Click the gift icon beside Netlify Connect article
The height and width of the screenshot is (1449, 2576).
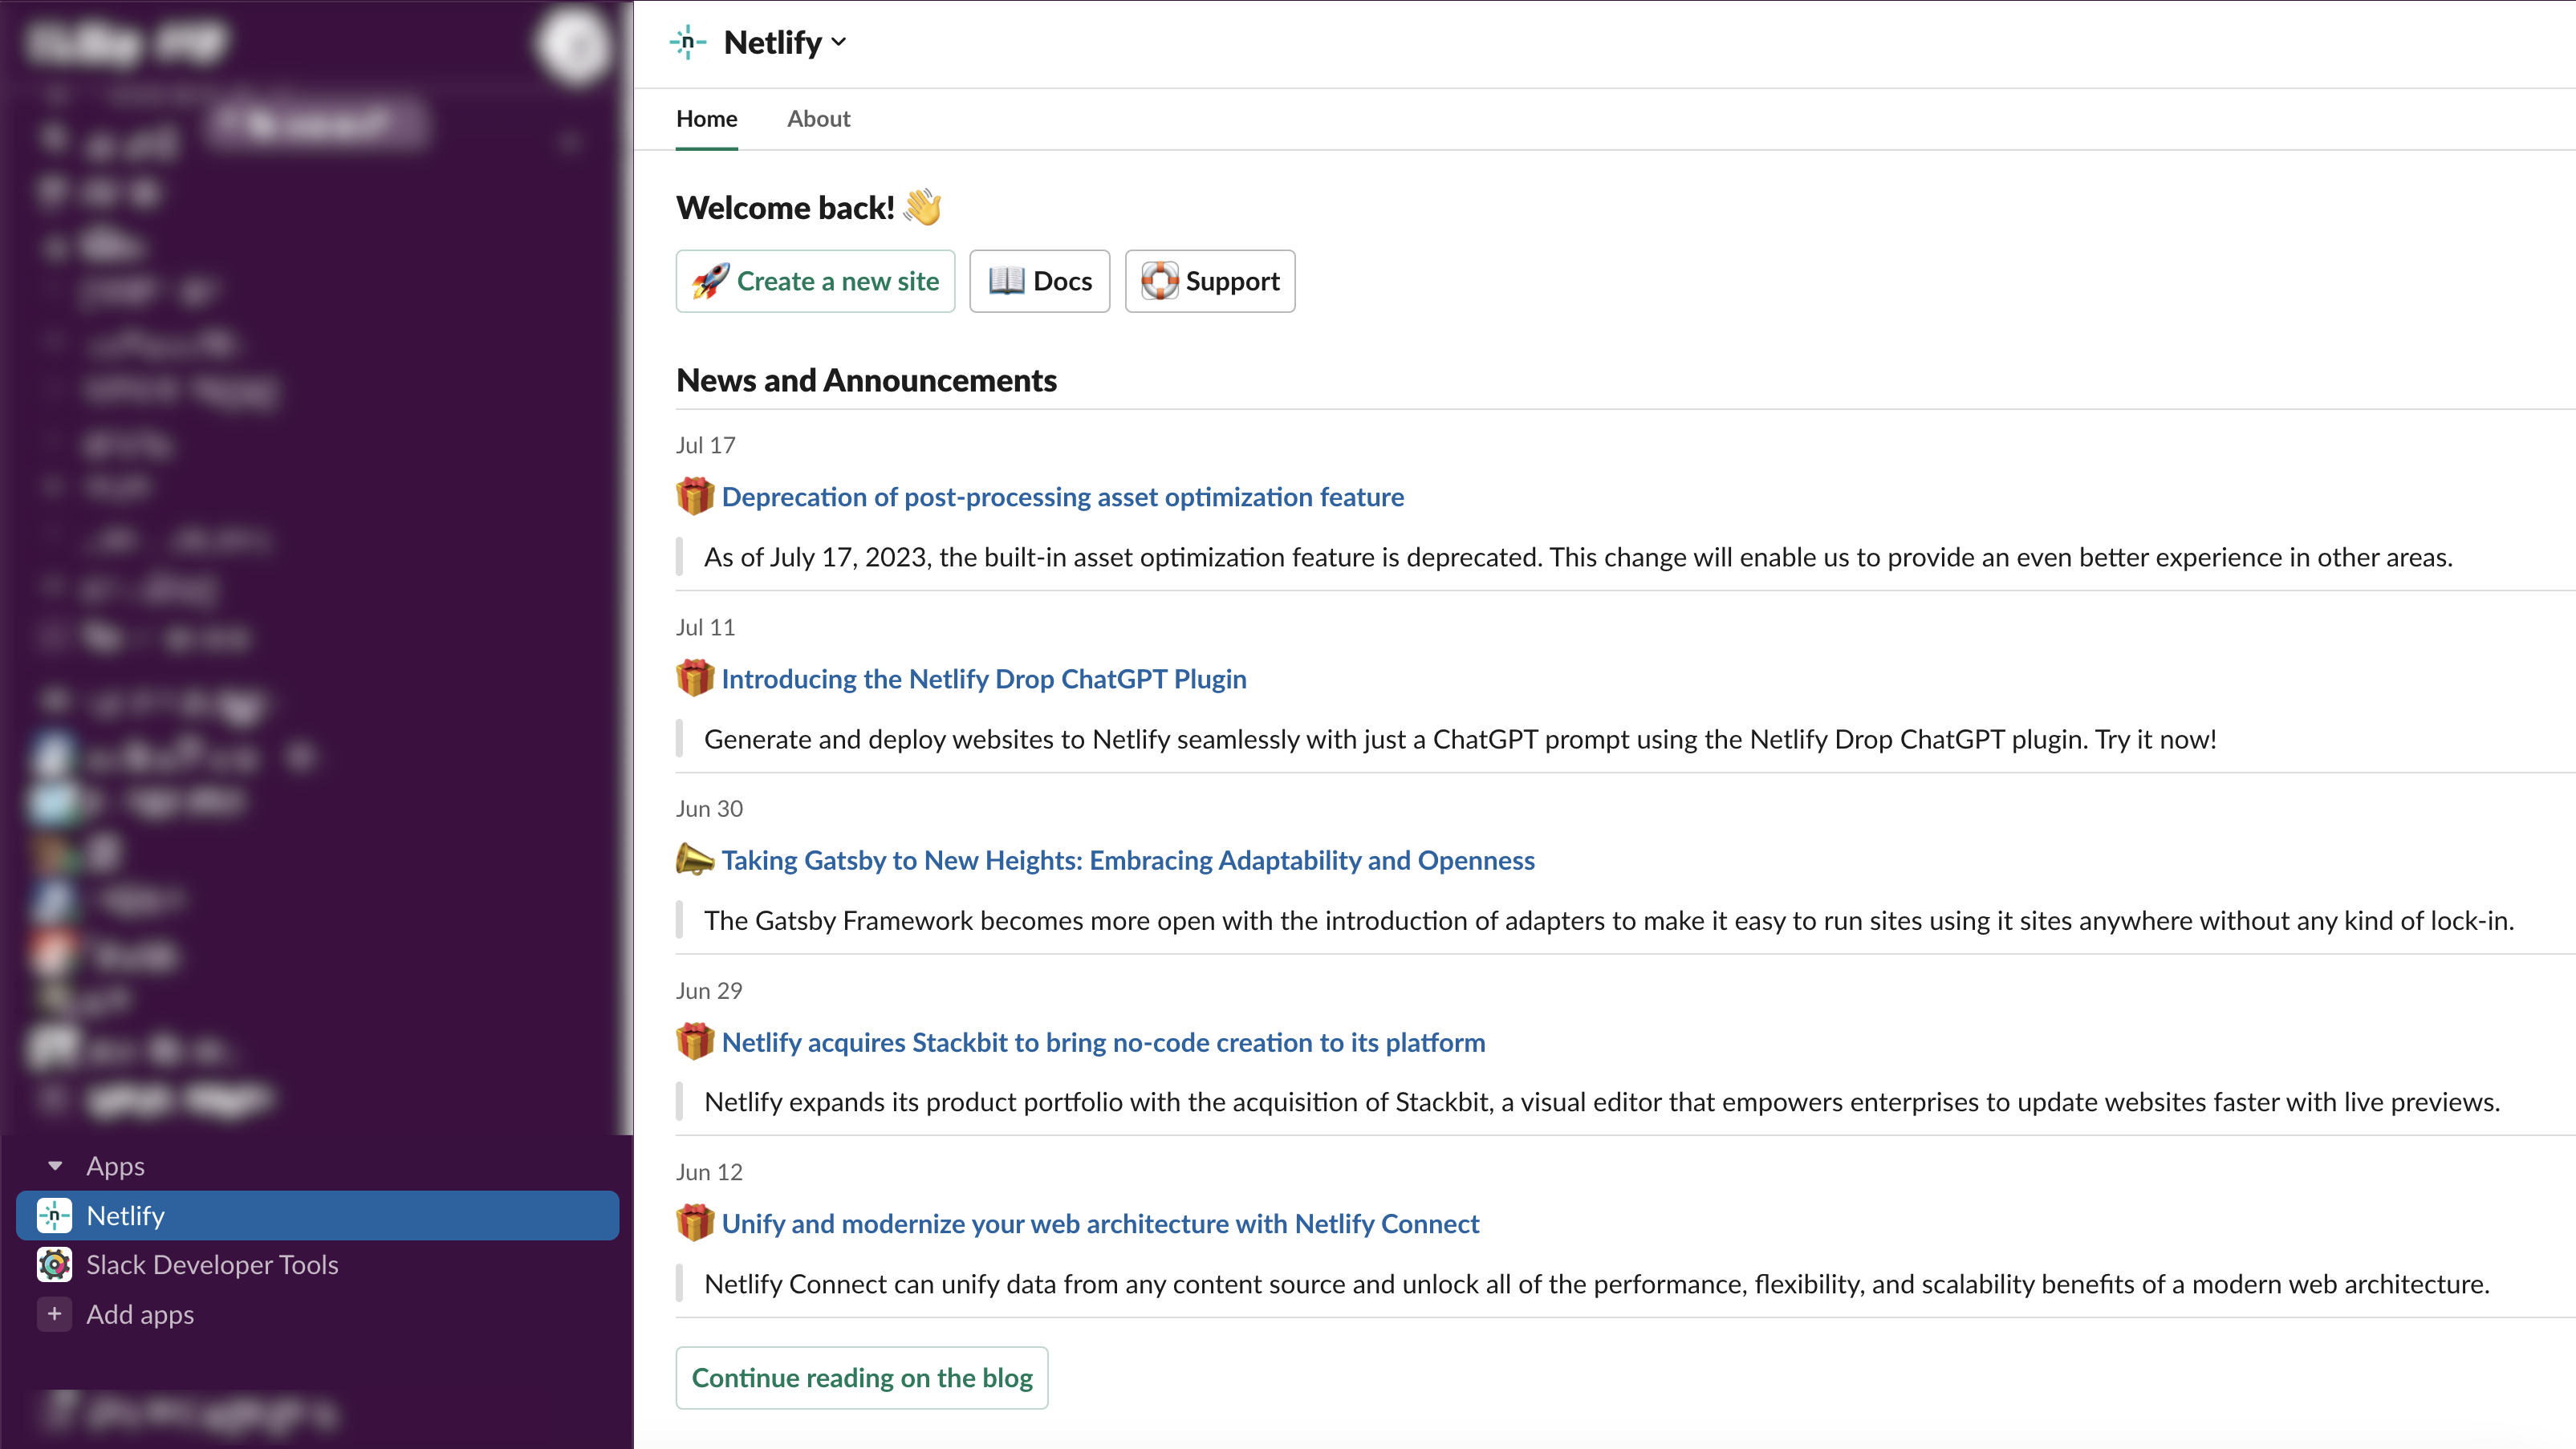coord(695,1222)
